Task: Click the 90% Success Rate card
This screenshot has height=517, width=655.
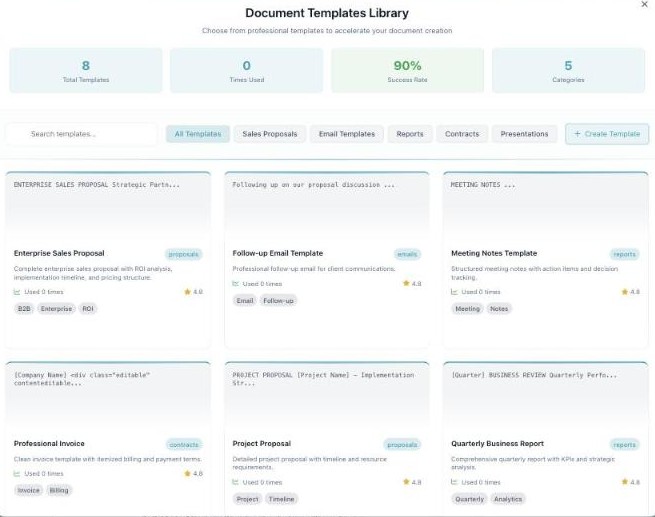Action: (407, 70)
